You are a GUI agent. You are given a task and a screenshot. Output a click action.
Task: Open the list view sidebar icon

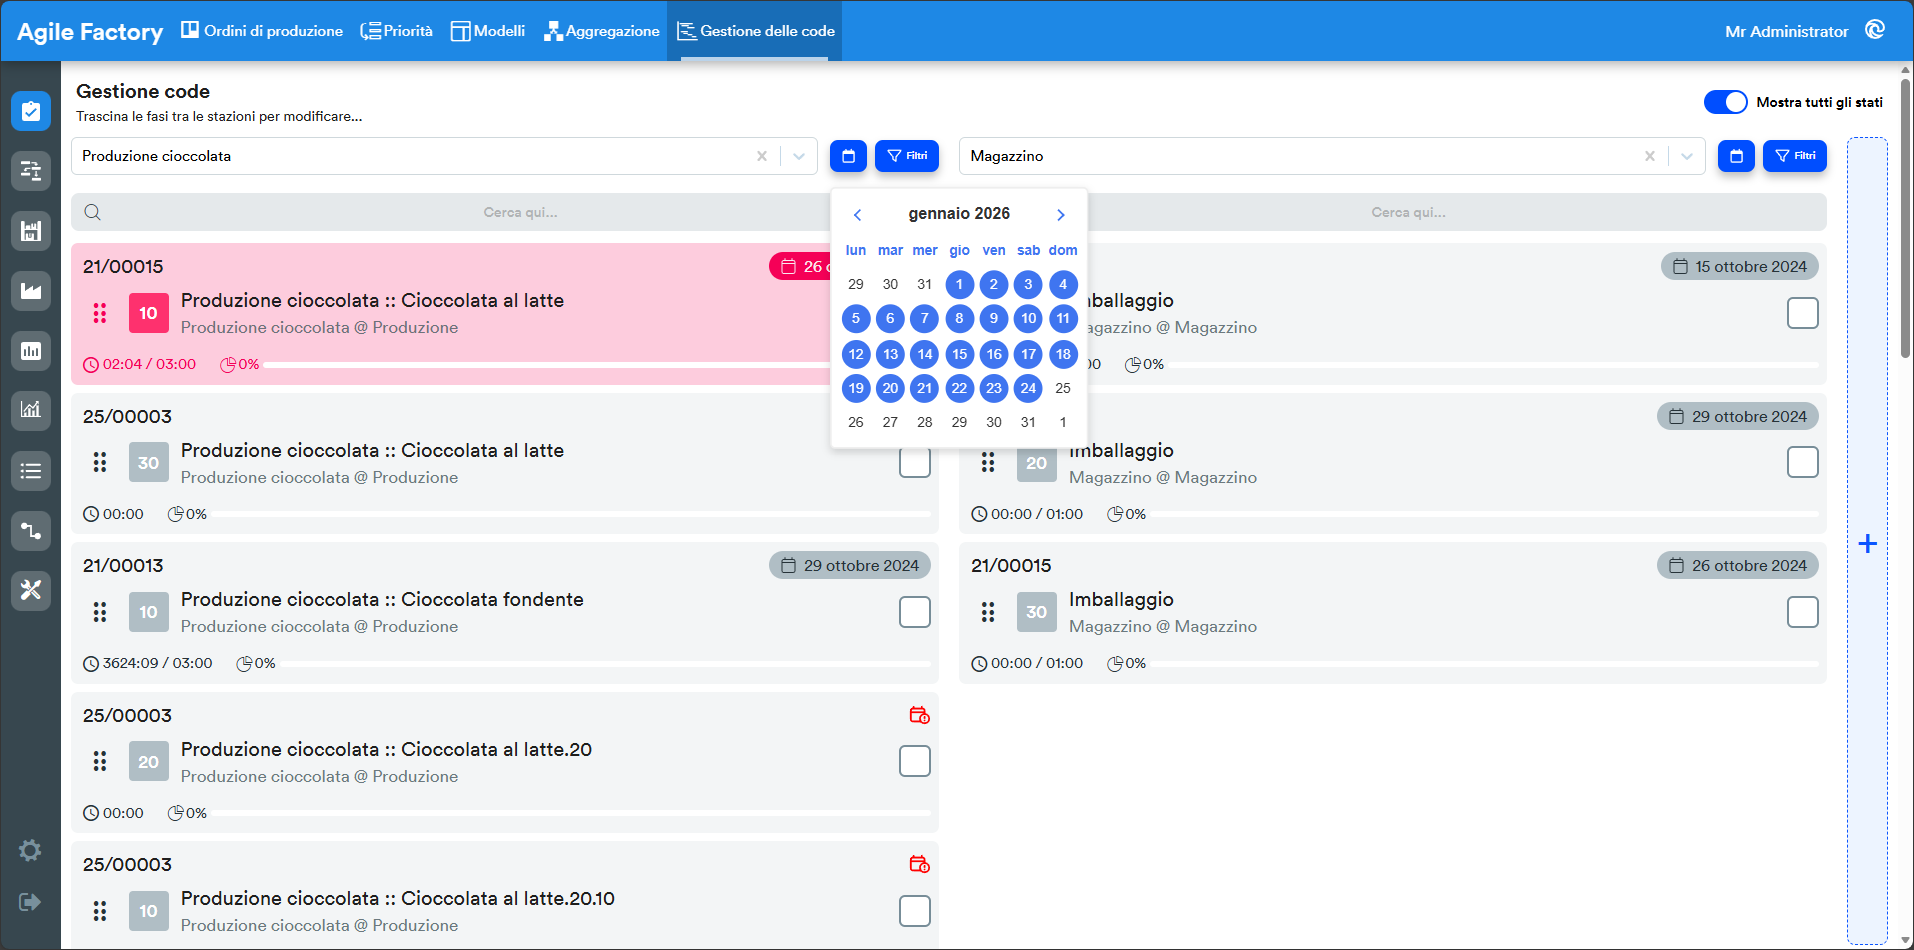click(31, 470)
